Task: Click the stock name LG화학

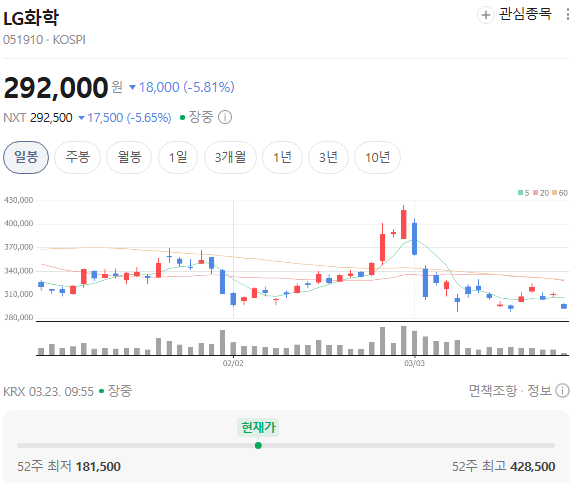Action: point(31,18)
